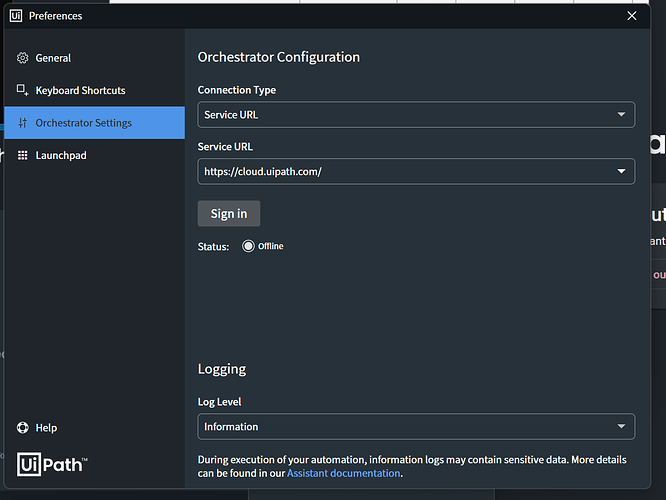The width and height of the screenshot is (666, 500).
Task: Close the Preferences window
Action: coord(631,16)
